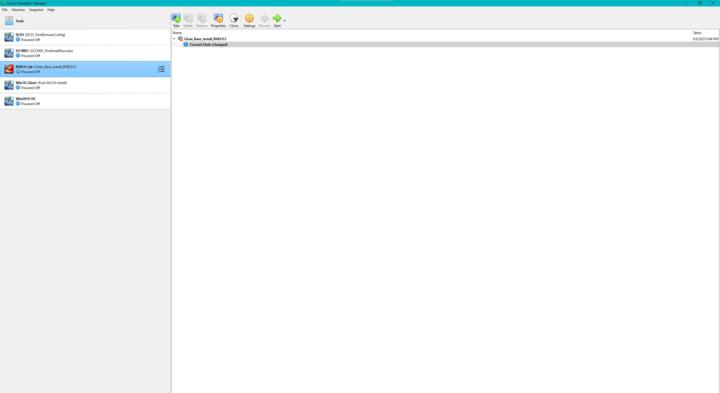
Task: Open snapshot Properties from the toolbar
Action: click(218, 20)
